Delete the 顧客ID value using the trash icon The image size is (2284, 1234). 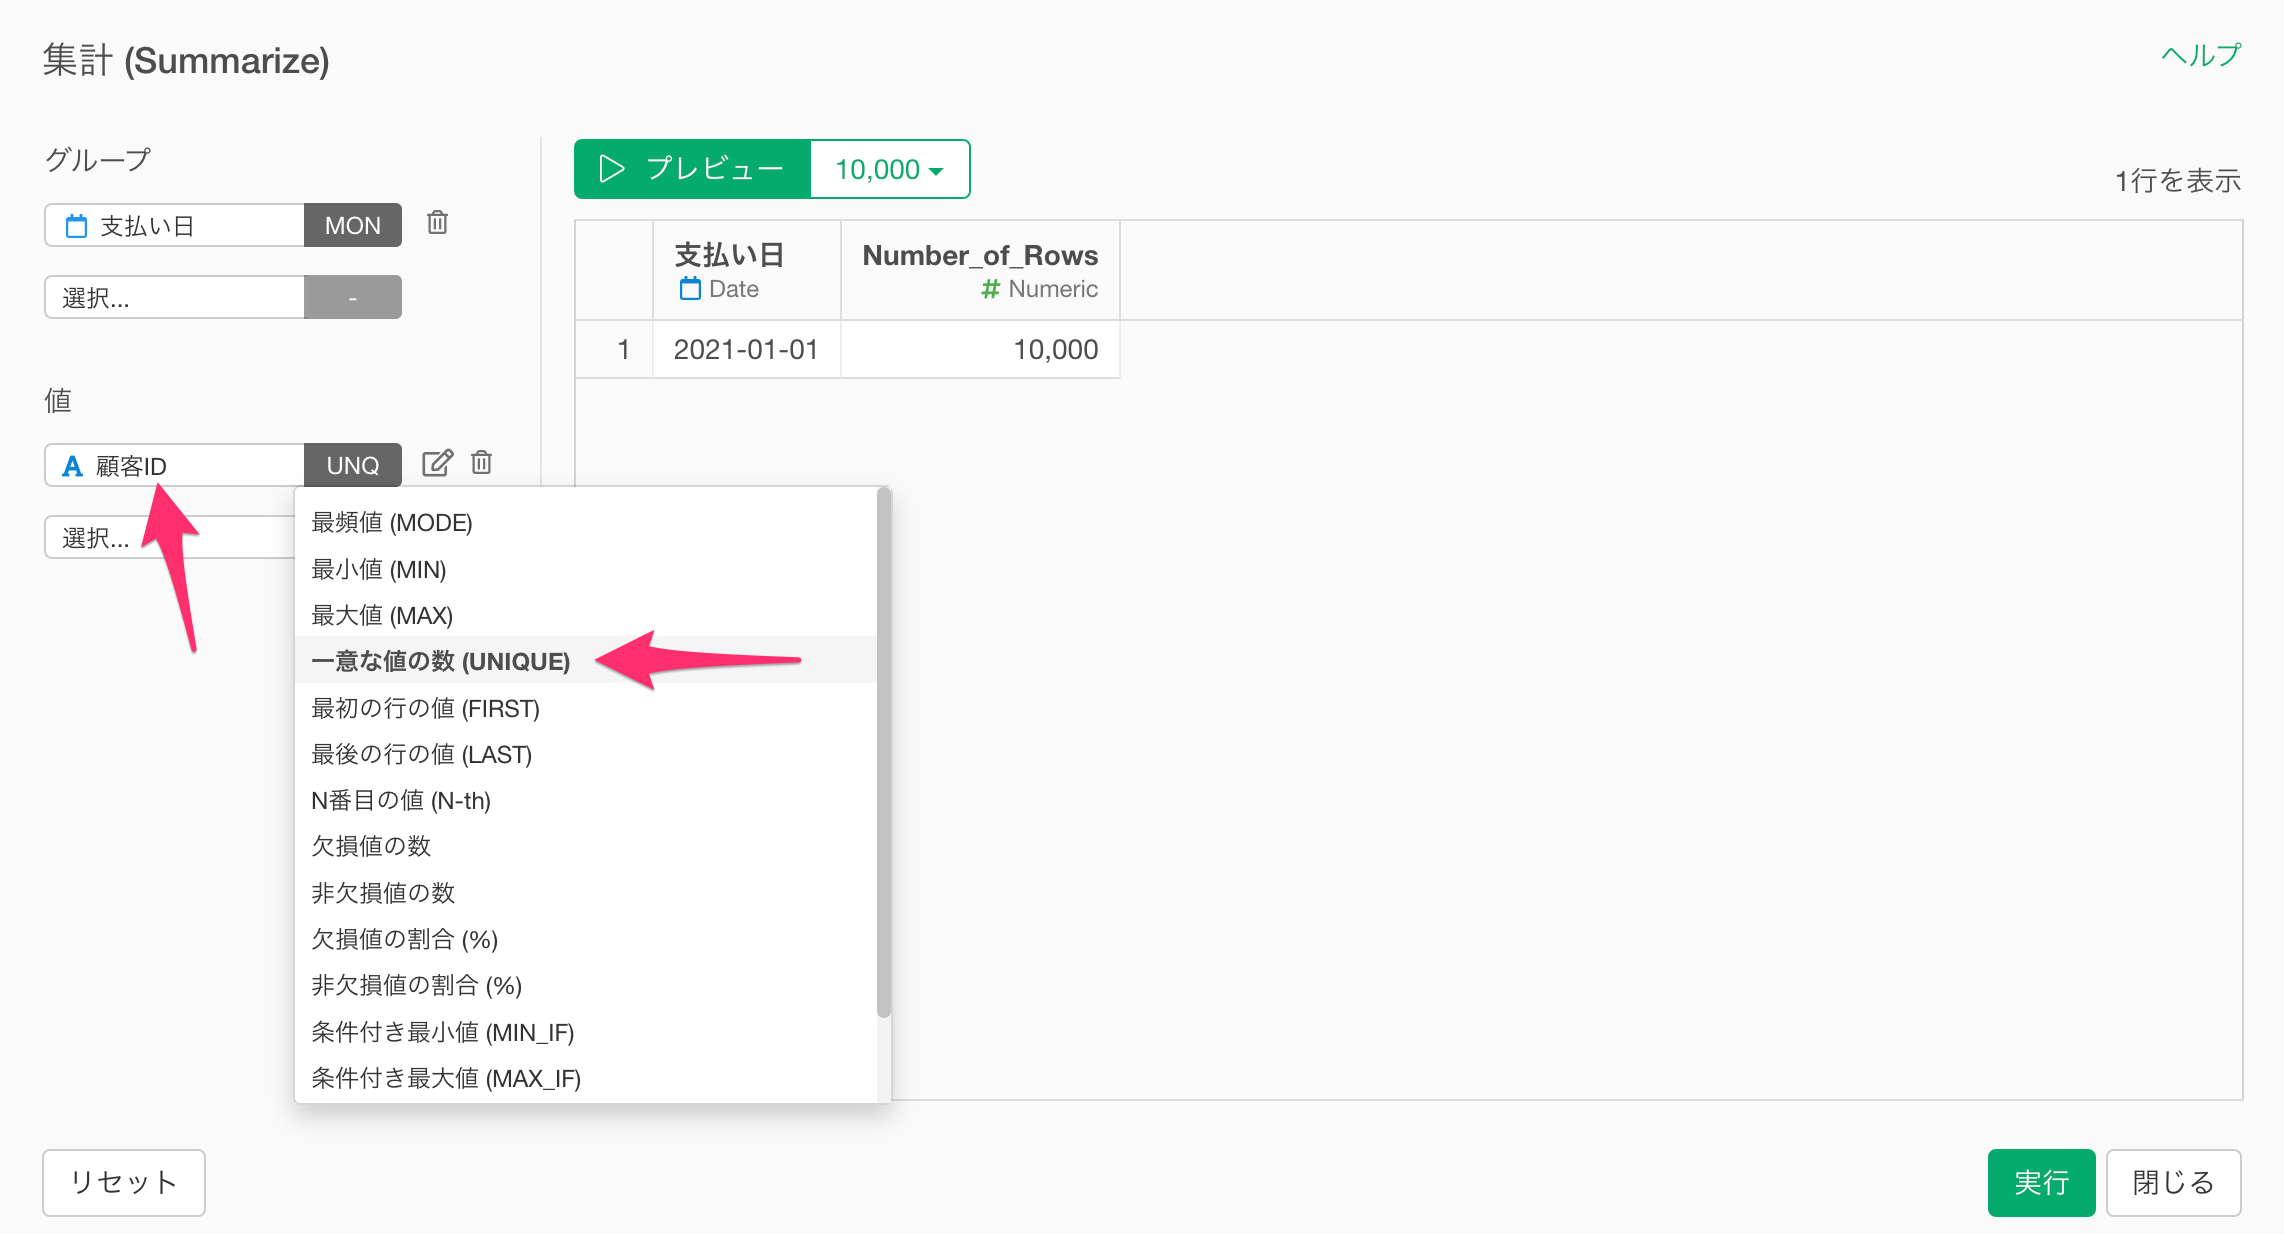coord(482,463)
